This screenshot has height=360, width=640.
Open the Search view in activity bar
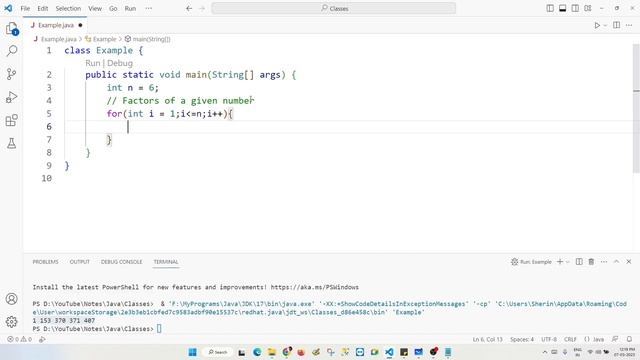pos(11,51)
